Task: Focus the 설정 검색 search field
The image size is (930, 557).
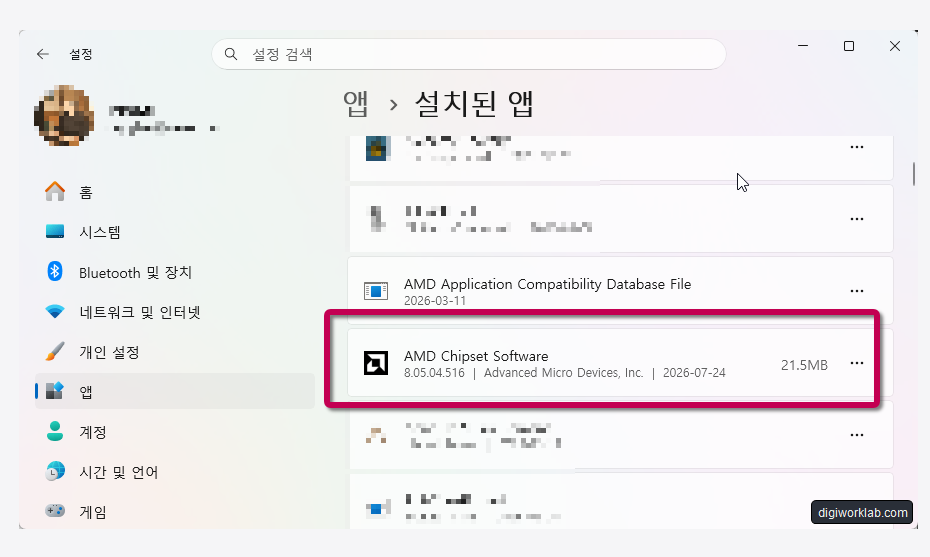Action: tap(469, 54)
